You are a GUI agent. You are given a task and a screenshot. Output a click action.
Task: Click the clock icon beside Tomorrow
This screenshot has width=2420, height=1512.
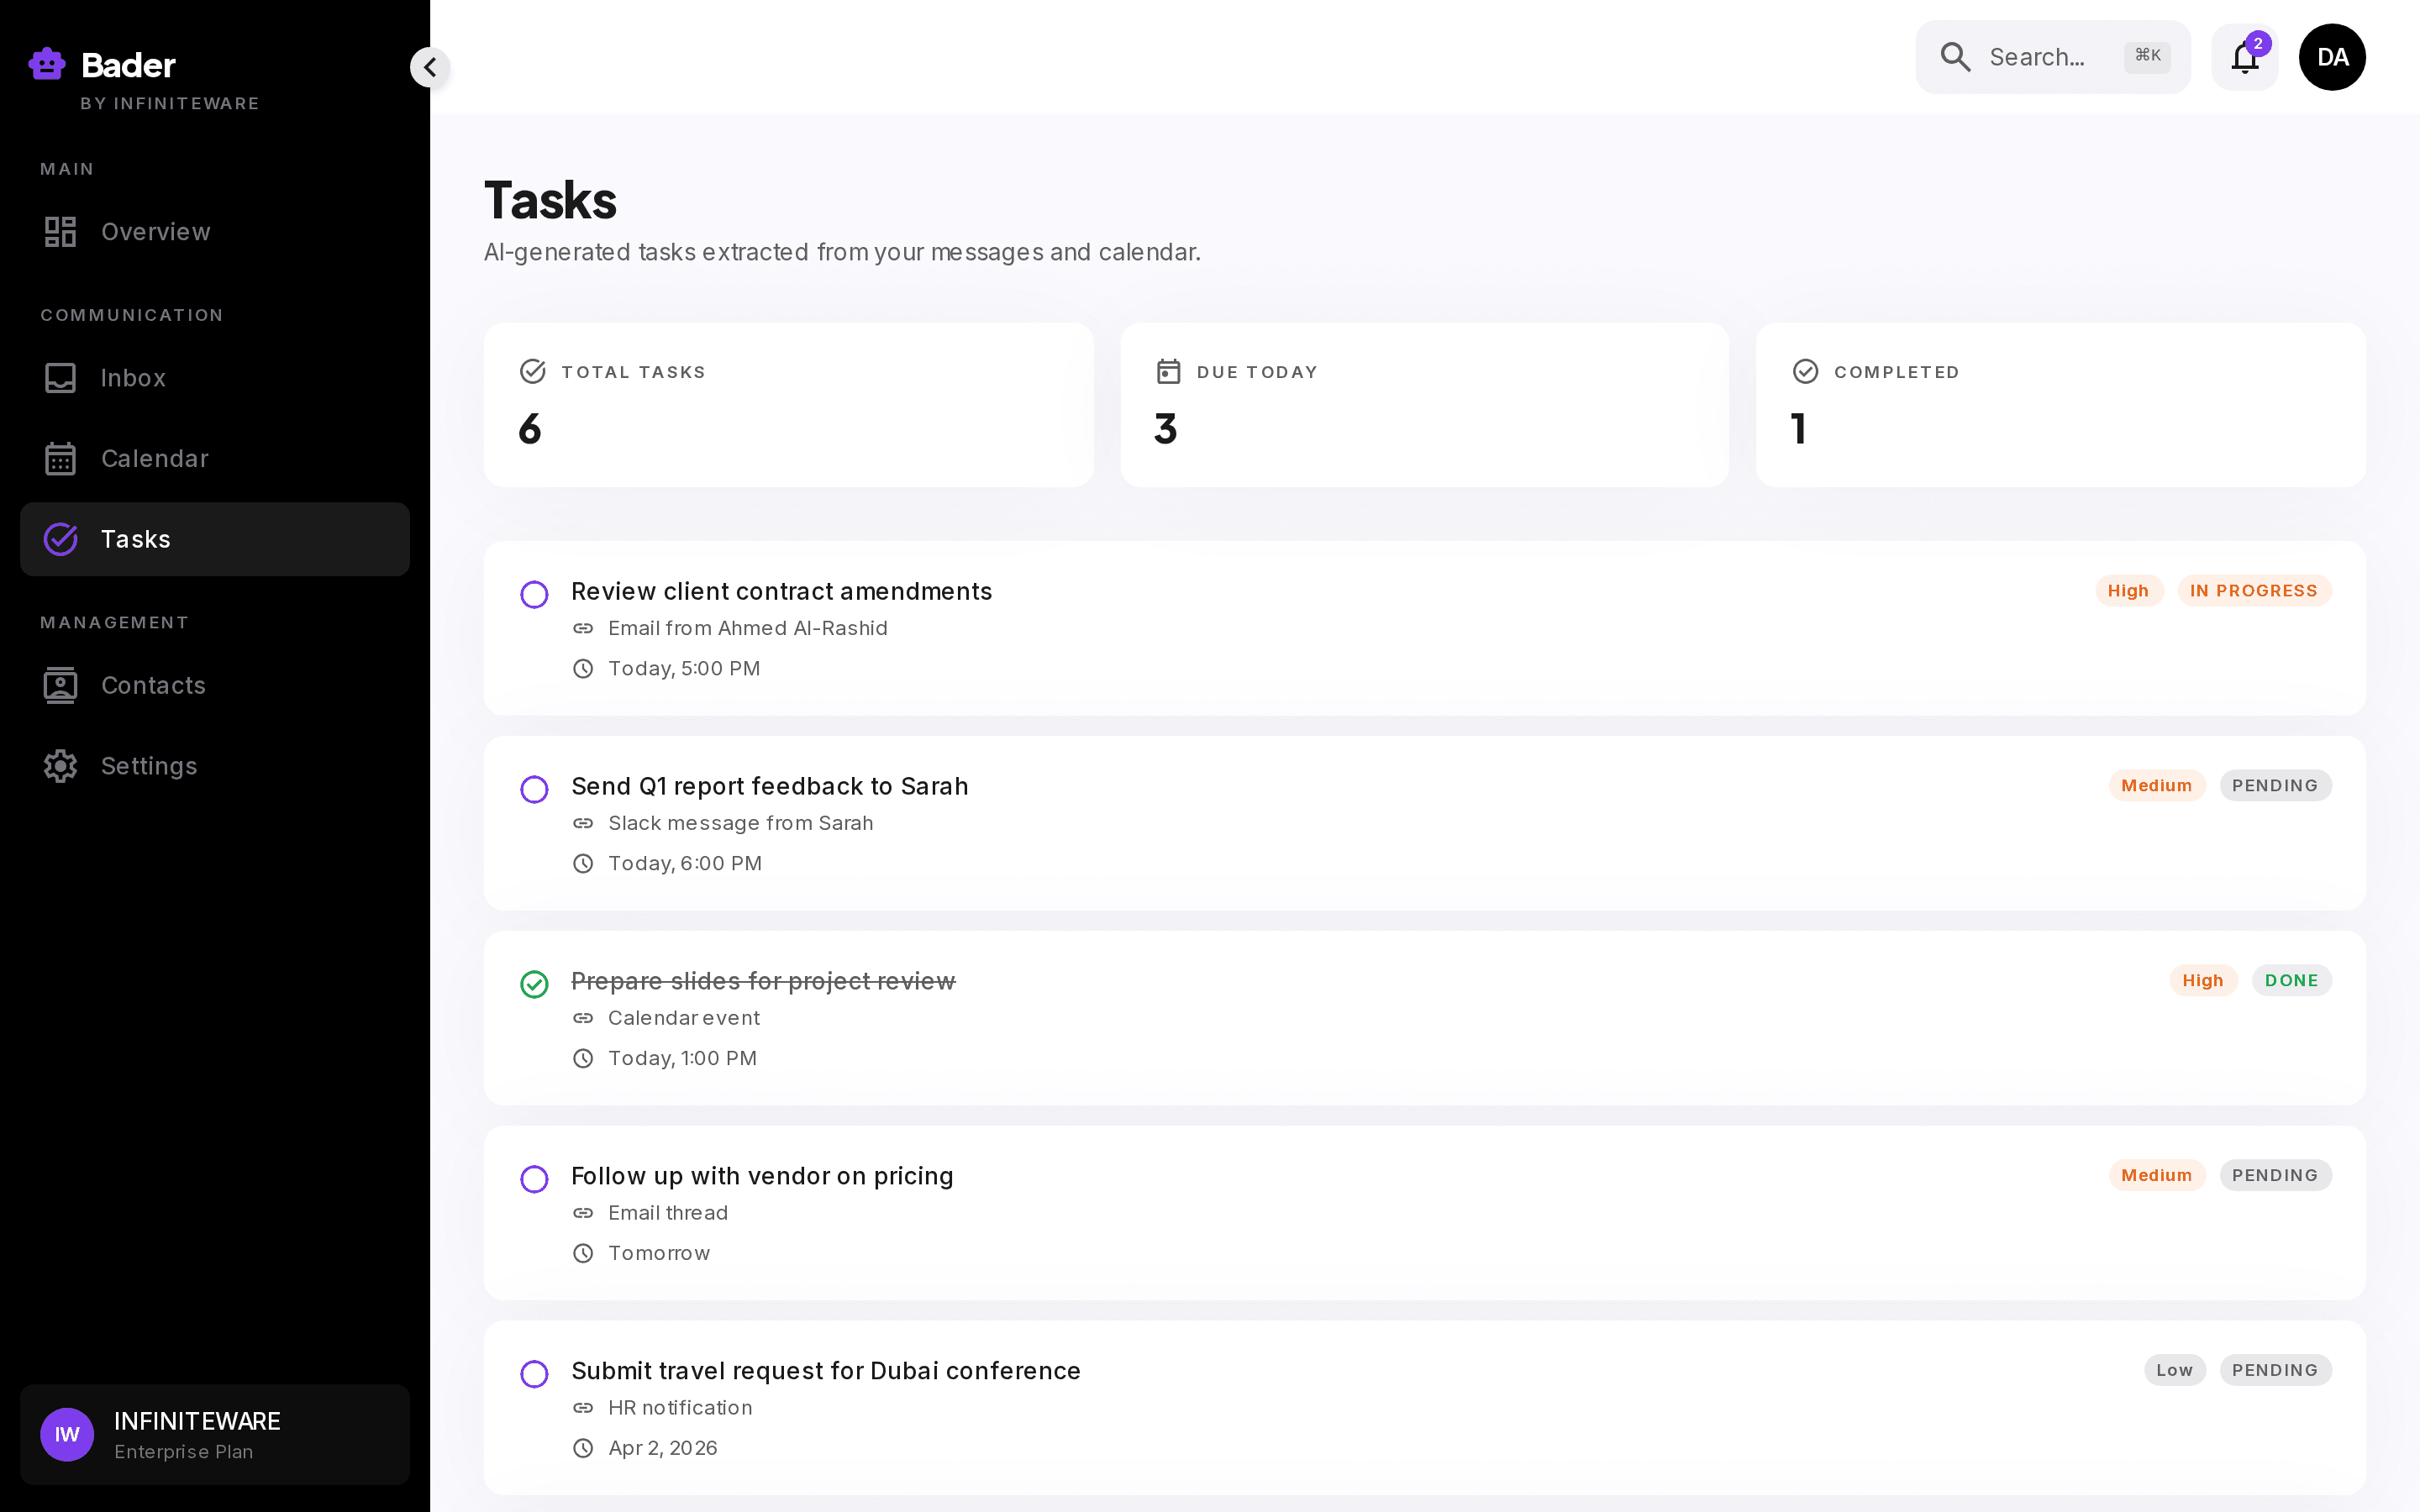(583, 1254)
